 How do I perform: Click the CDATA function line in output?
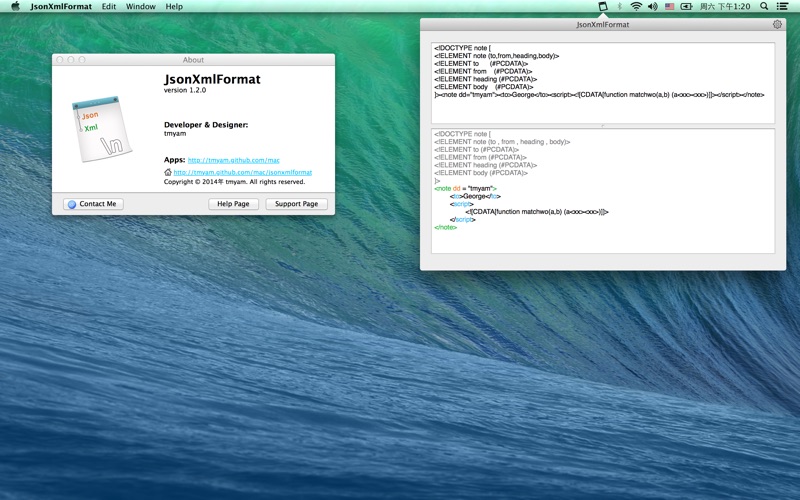pos(537,212)
